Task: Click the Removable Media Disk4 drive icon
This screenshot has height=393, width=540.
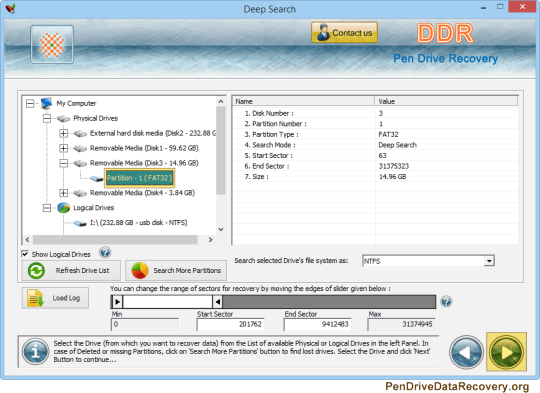Action: pos(80,193)
